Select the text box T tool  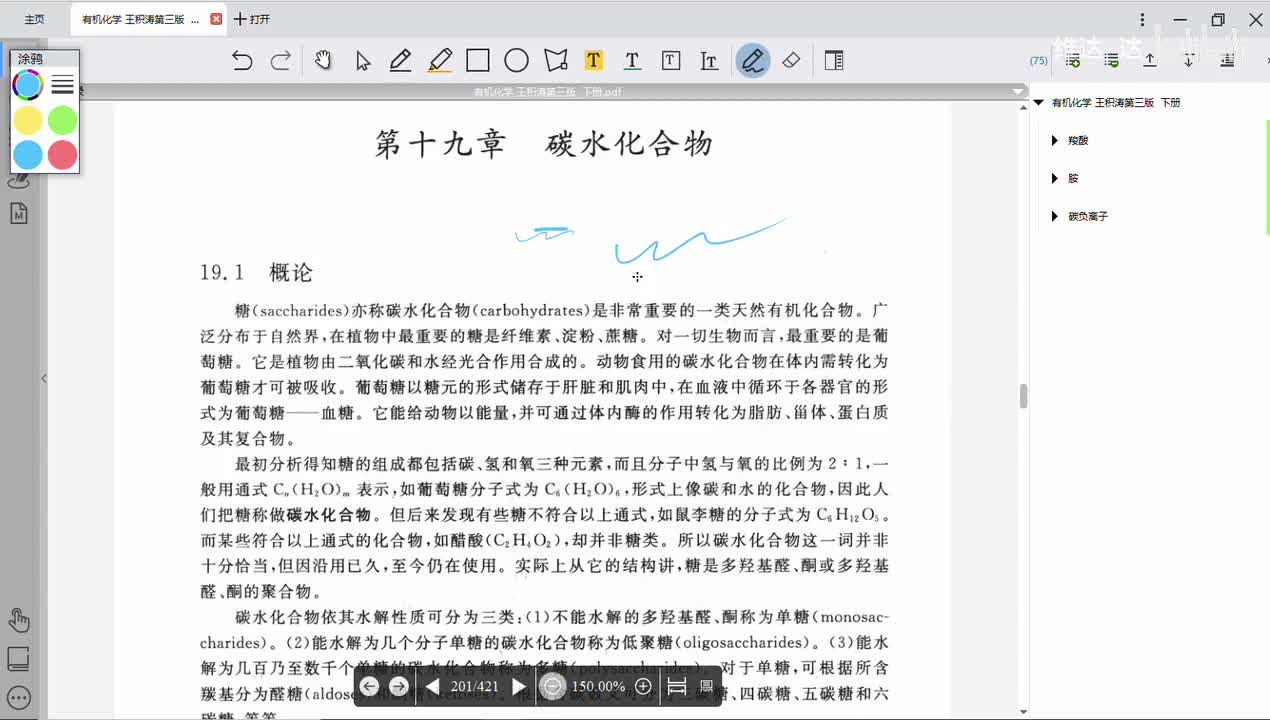(671, 61)
